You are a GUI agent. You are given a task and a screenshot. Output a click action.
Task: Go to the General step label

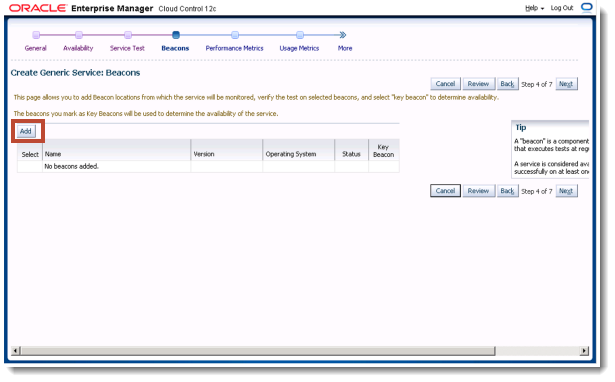coord(35,48)
